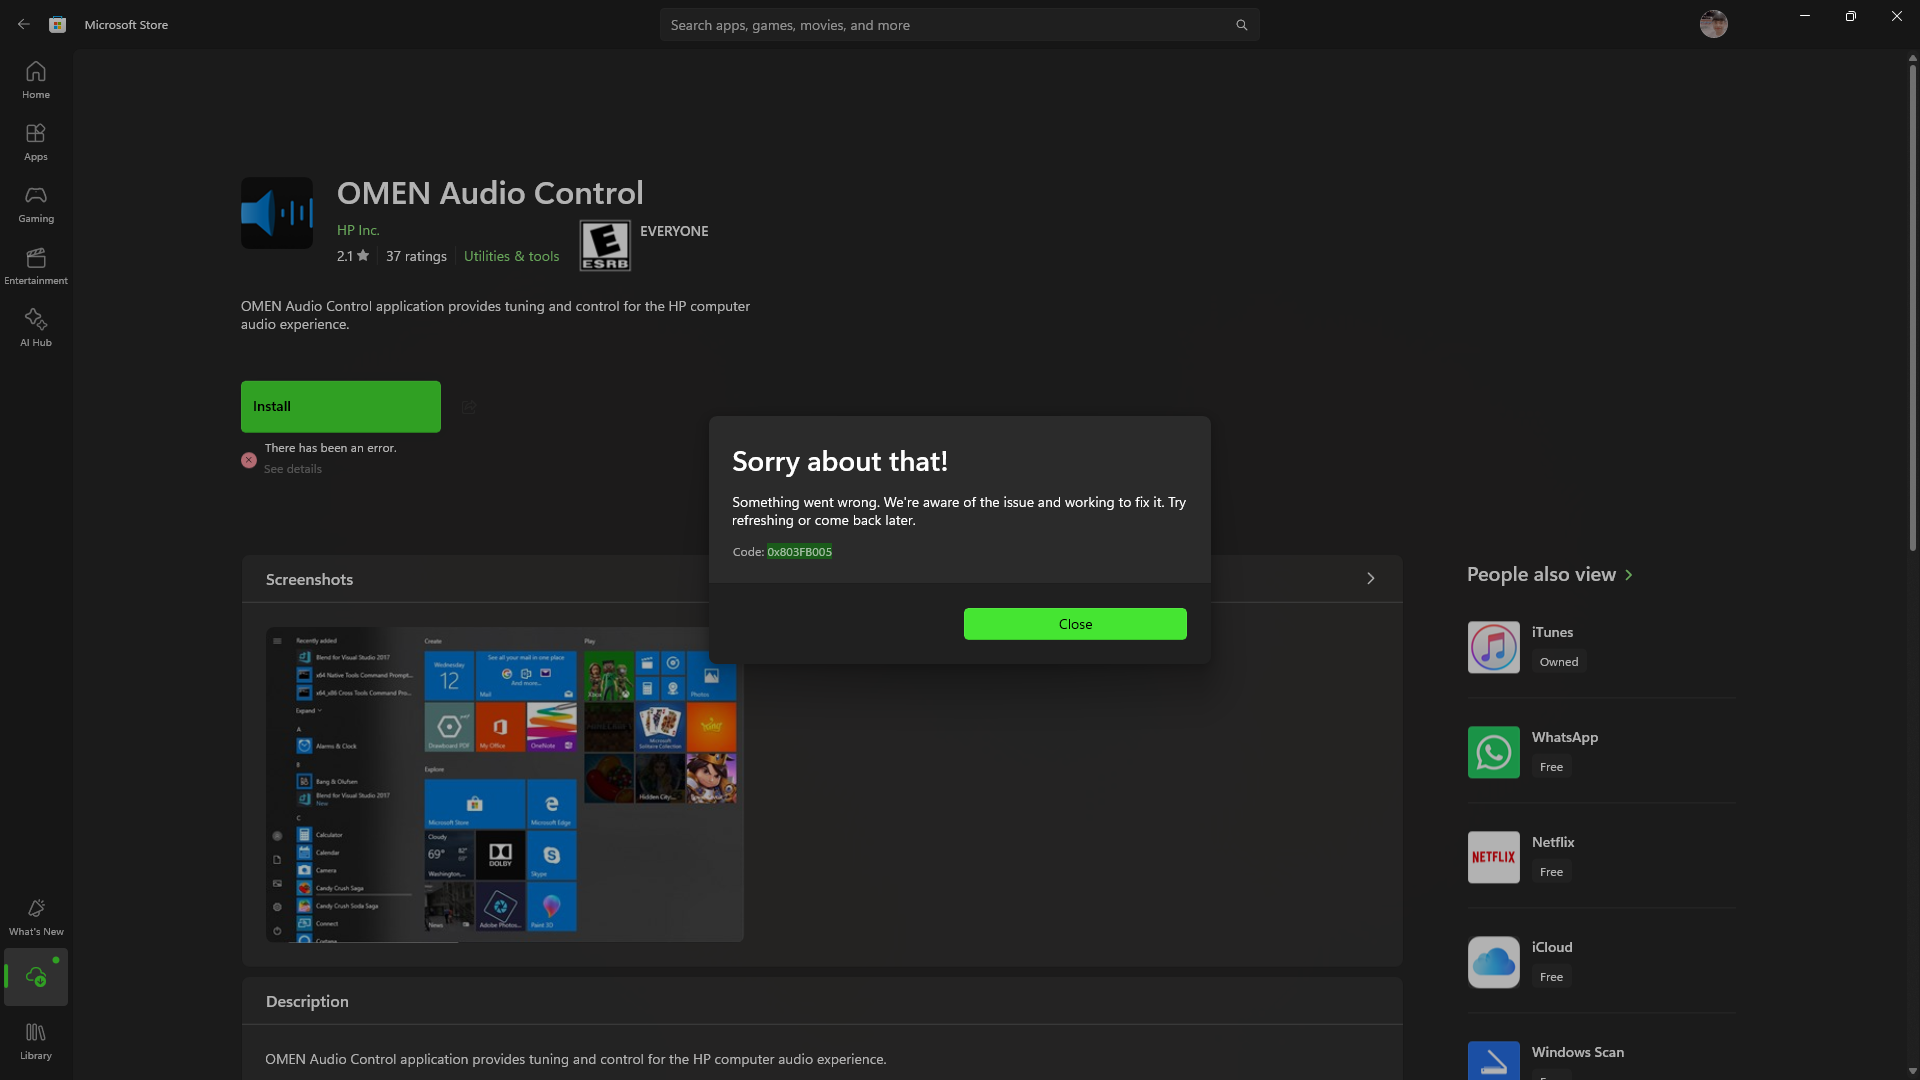The height and width of the screenshot is (1080, 1920).
Task: Open the AI Hub section
Action: point(35,327)
